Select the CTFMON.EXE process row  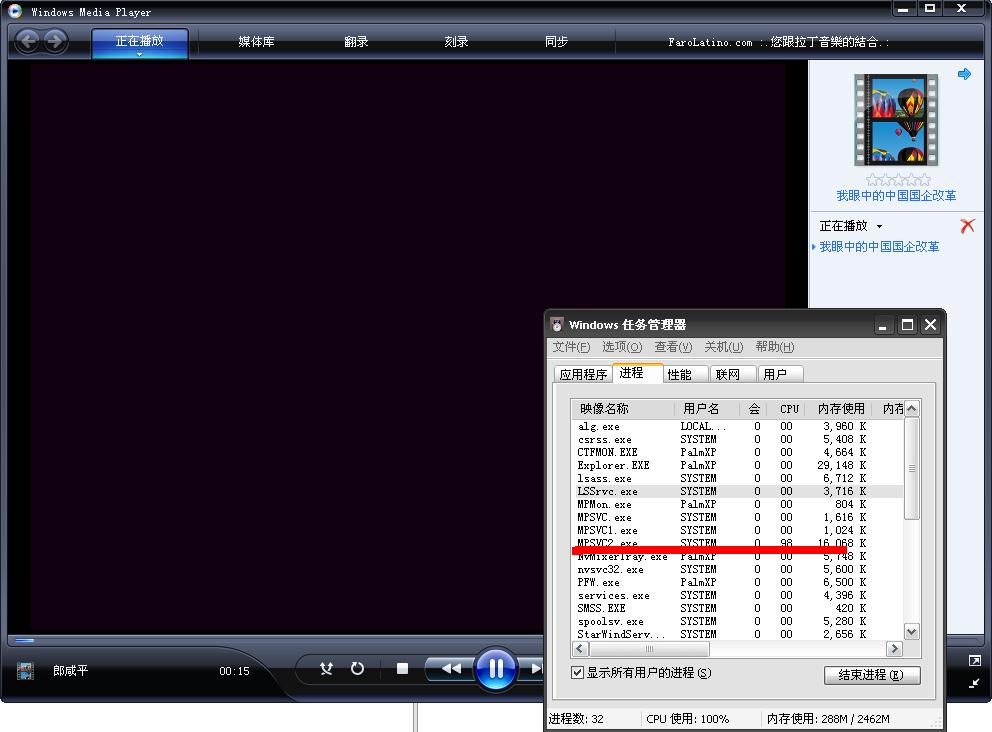pyautogui.click(x=737, y=452)
